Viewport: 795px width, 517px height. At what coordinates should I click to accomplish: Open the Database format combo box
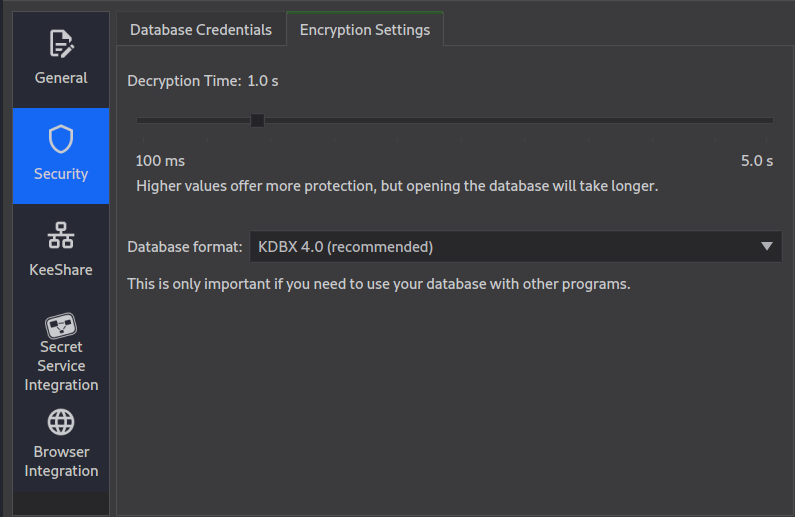click(x=516, y=247)
